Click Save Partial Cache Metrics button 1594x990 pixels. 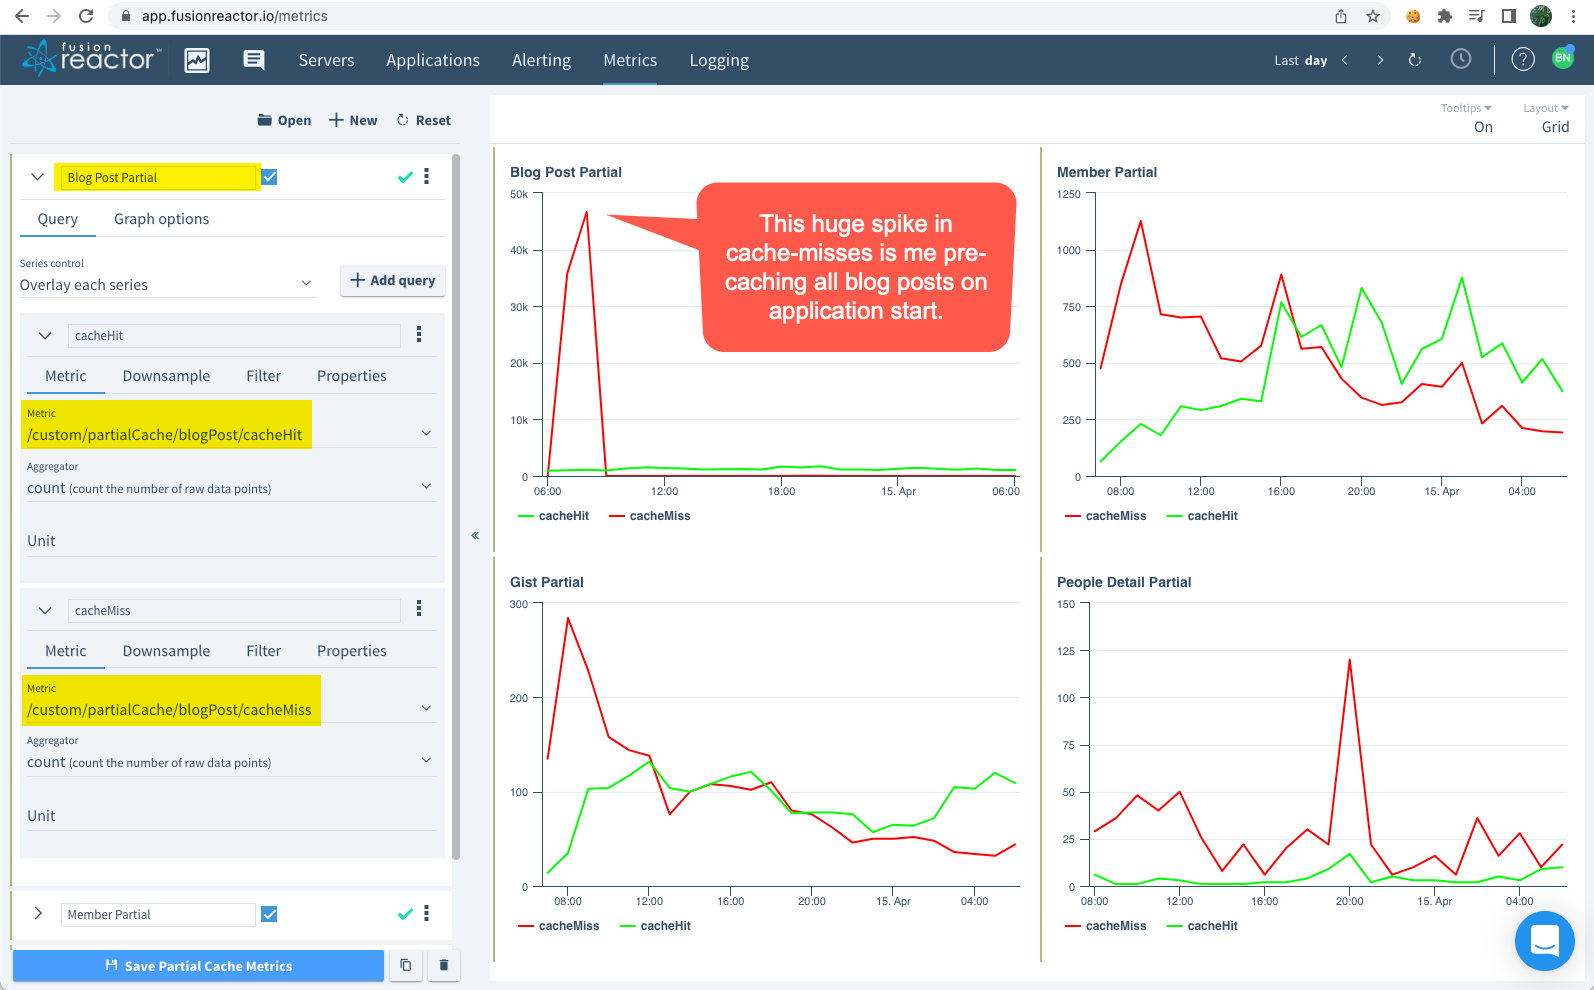click(x=198, y=966)
